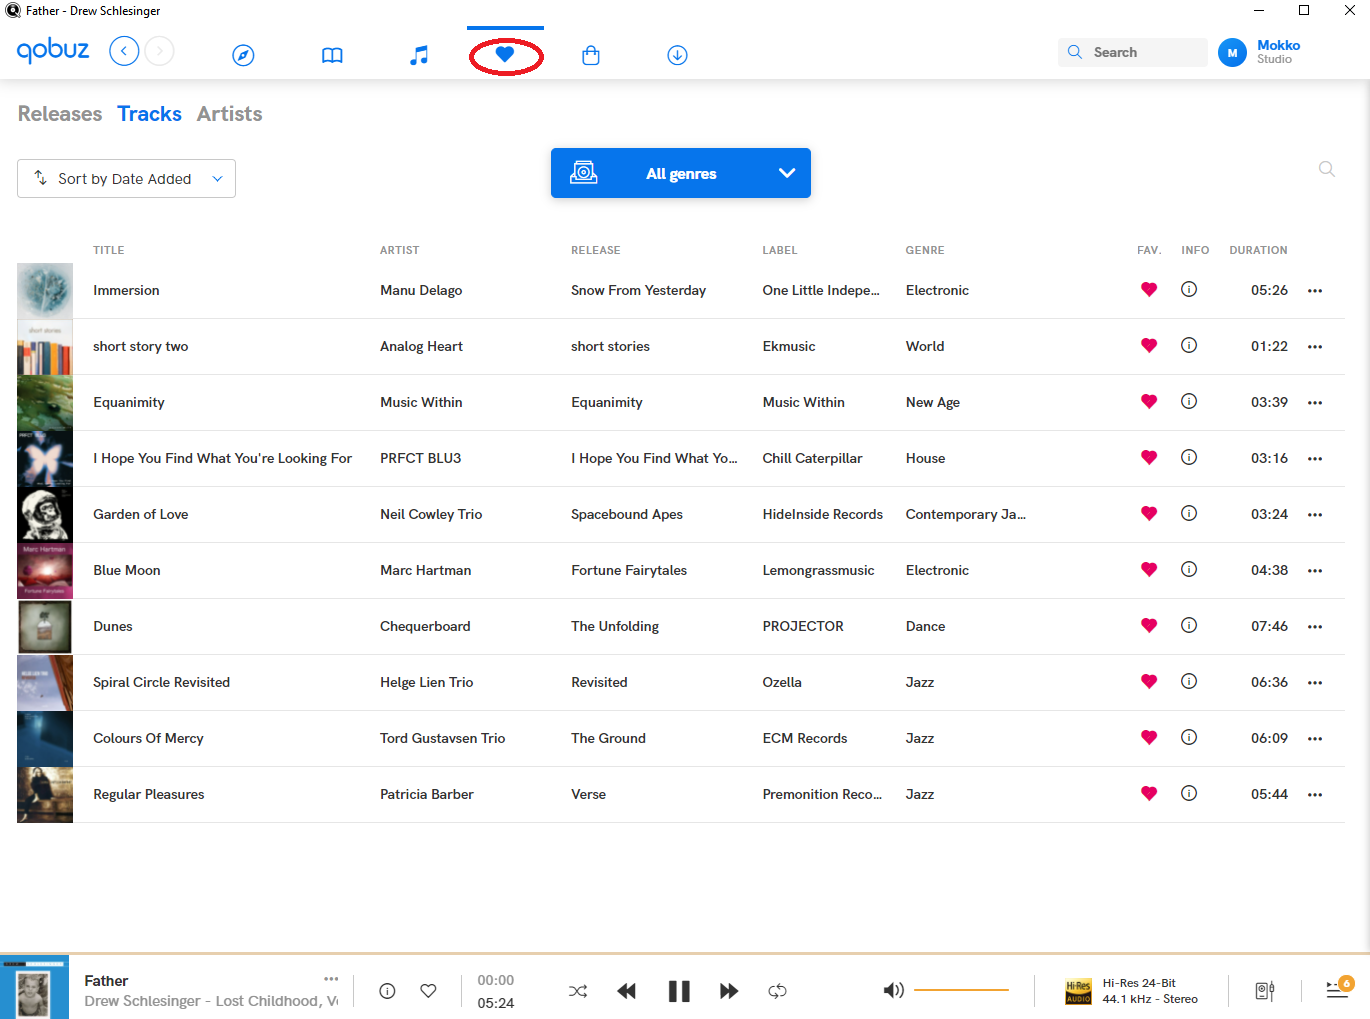The width and height of the screenshot is (1370, 1019).
Task: Open the Magazine book icon
Action: [x=332, y=55]
